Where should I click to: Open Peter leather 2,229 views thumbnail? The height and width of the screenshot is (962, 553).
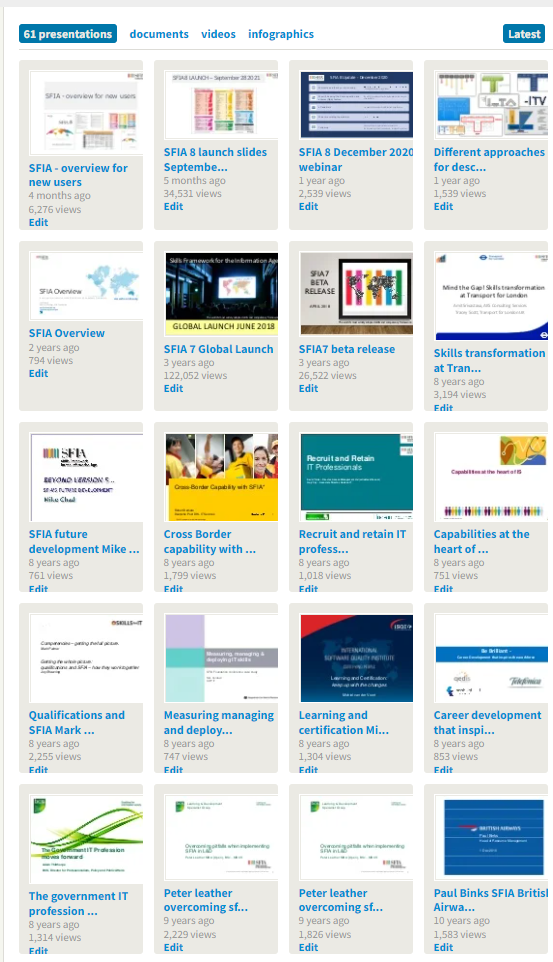(221, 837)
